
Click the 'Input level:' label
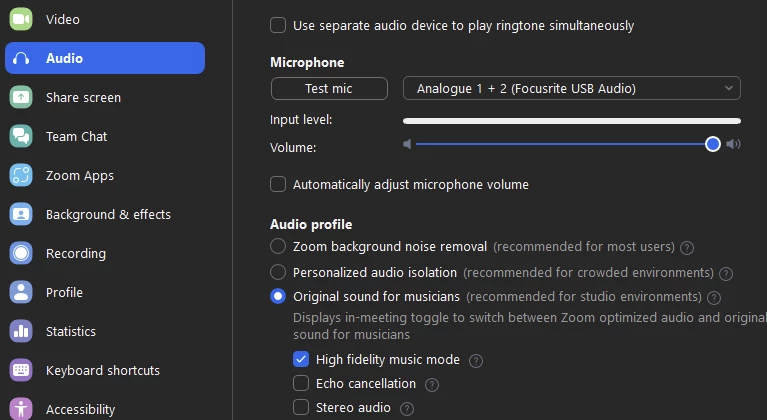pyautogui.click(x=301, y=120)
